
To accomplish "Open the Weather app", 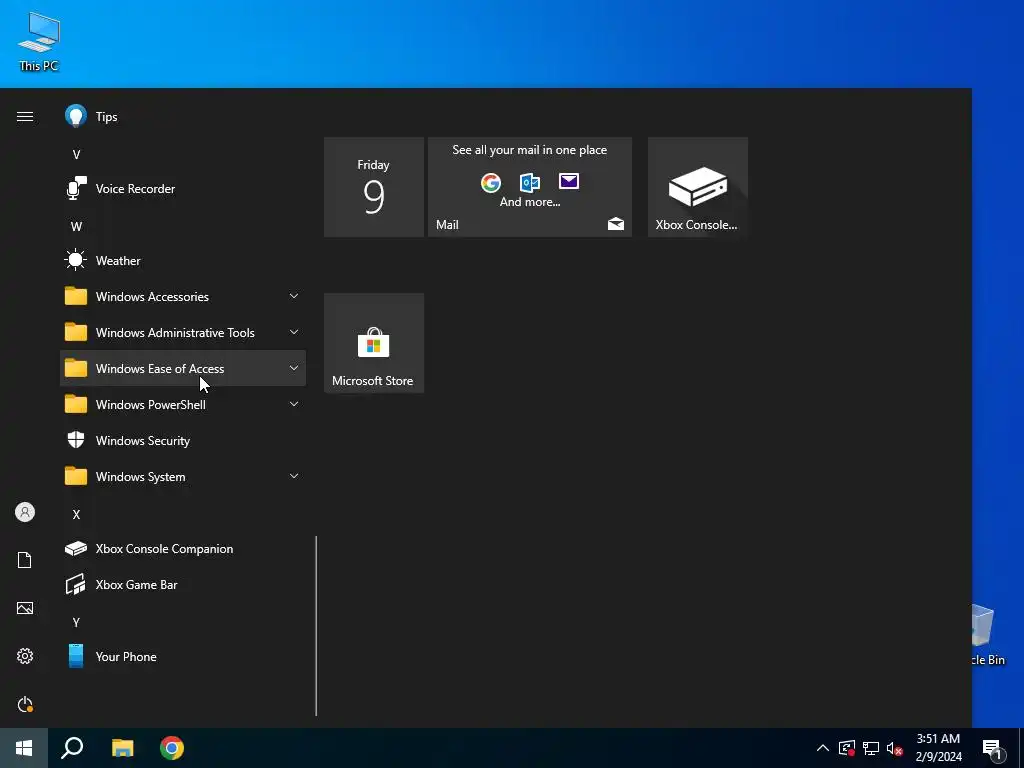I will tap(183, 261).
